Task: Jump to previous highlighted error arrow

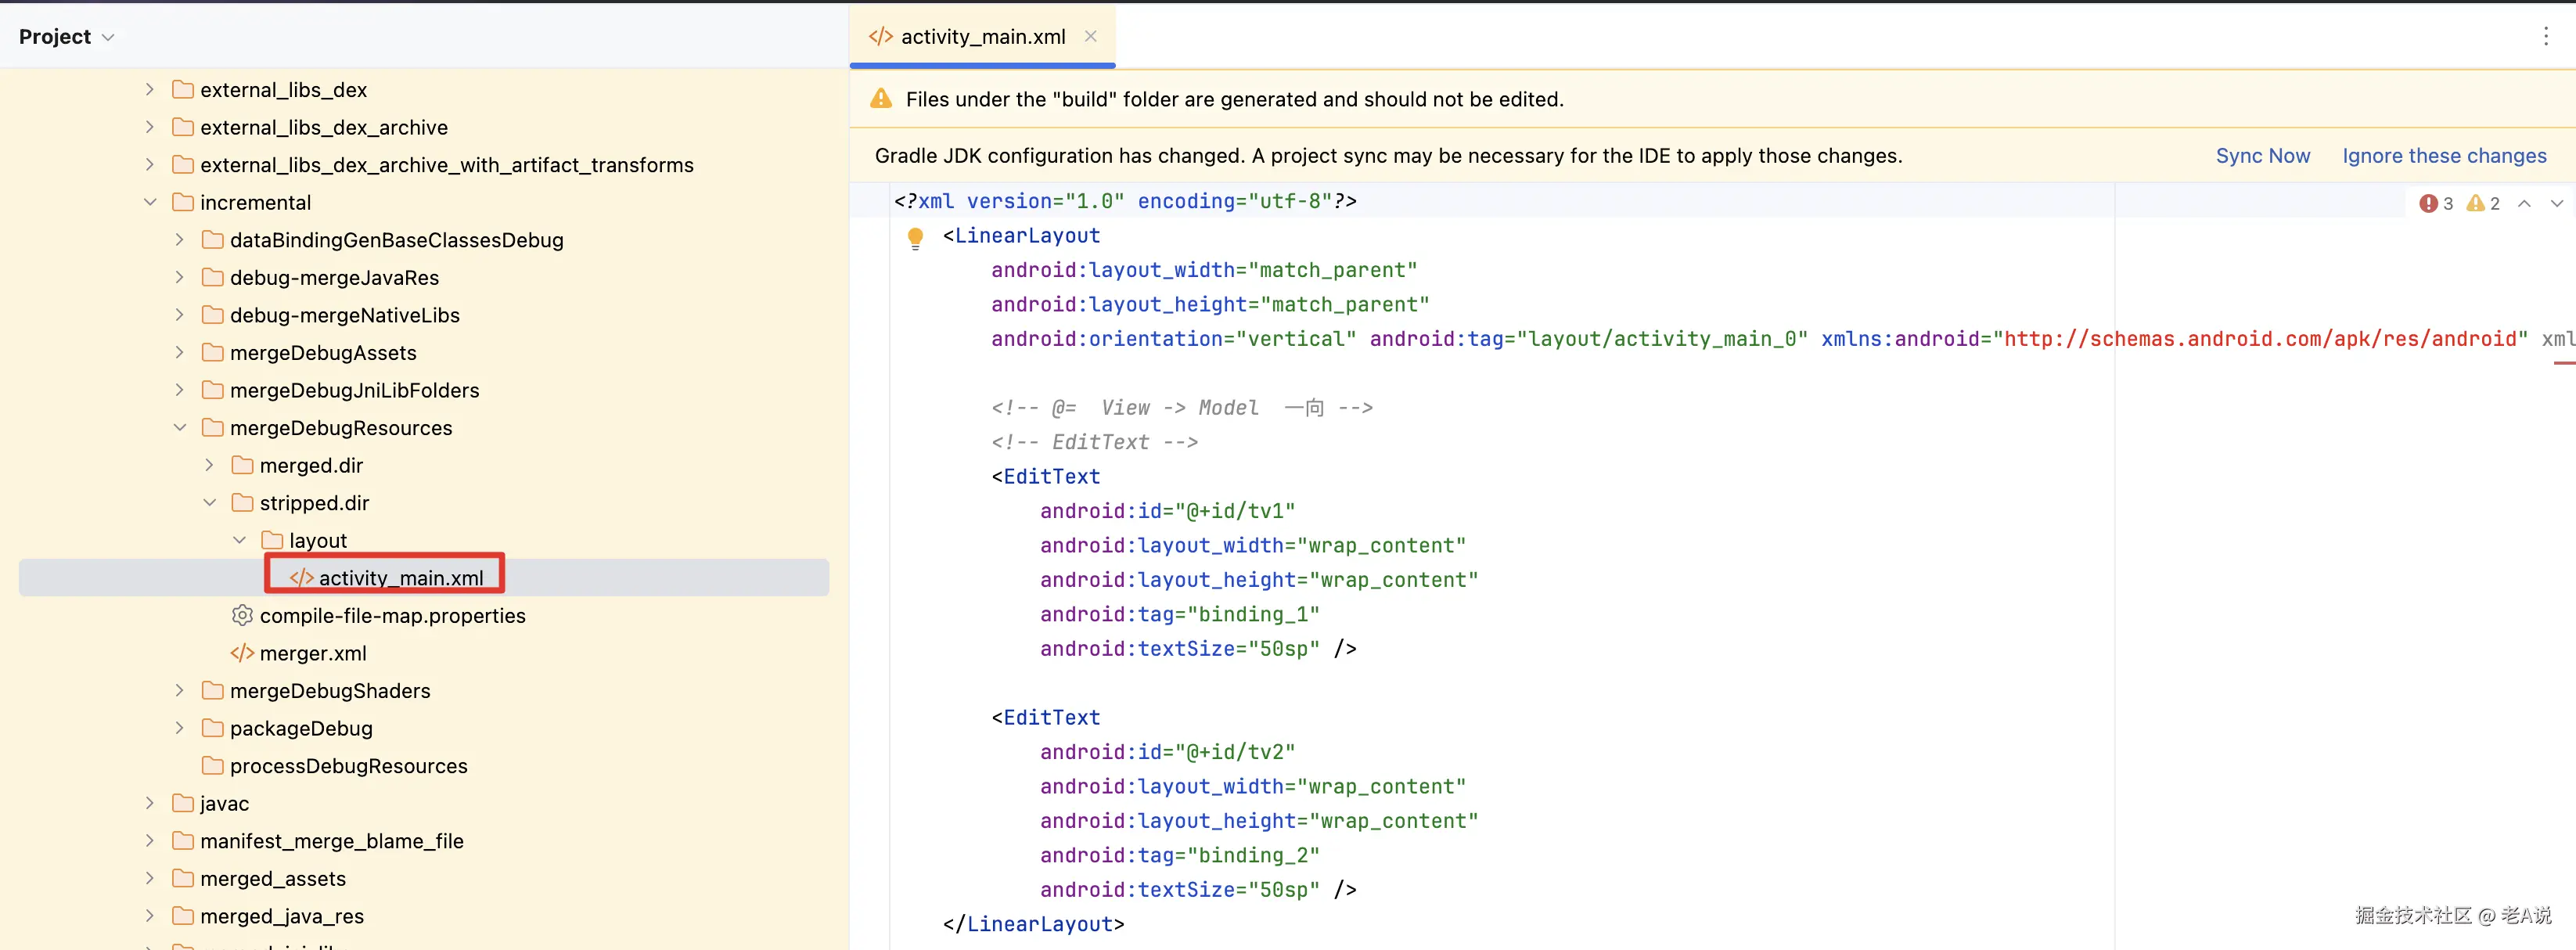Action: click(x=2524, y=203)
